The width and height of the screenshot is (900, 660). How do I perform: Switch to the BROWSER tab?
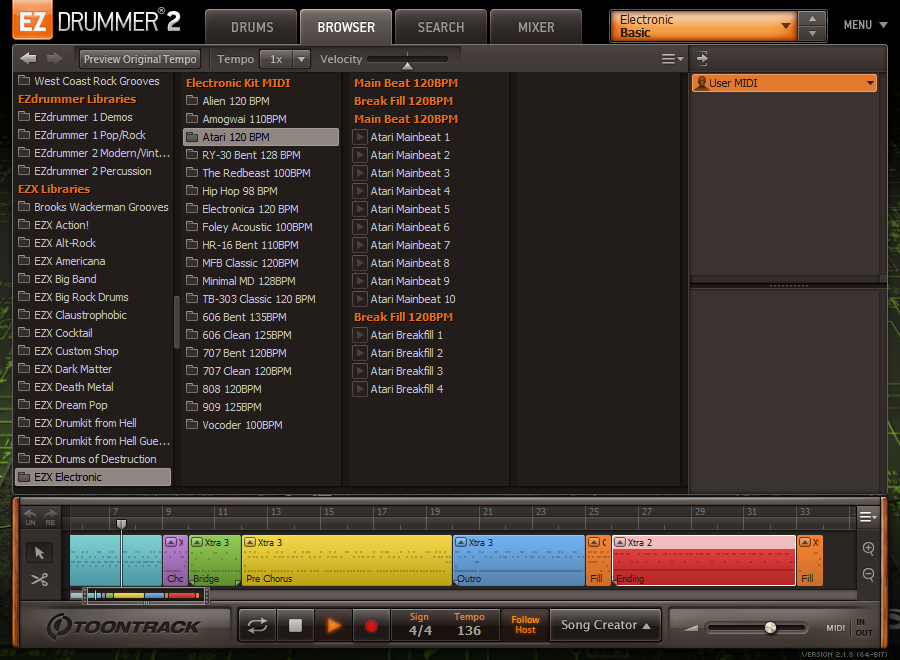pyautogui.click(x=346, y=27)
